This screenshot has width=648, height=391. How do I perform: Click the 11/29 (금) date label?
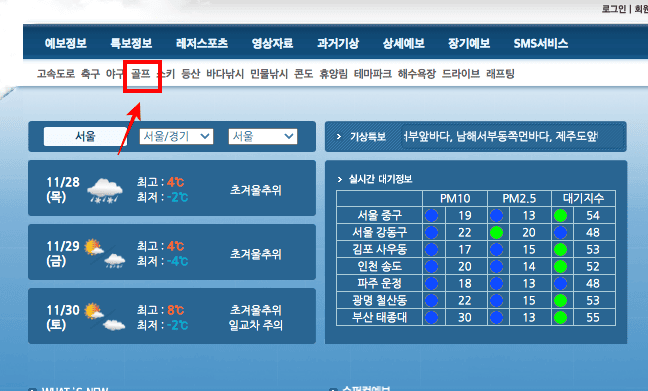[63, 253]
